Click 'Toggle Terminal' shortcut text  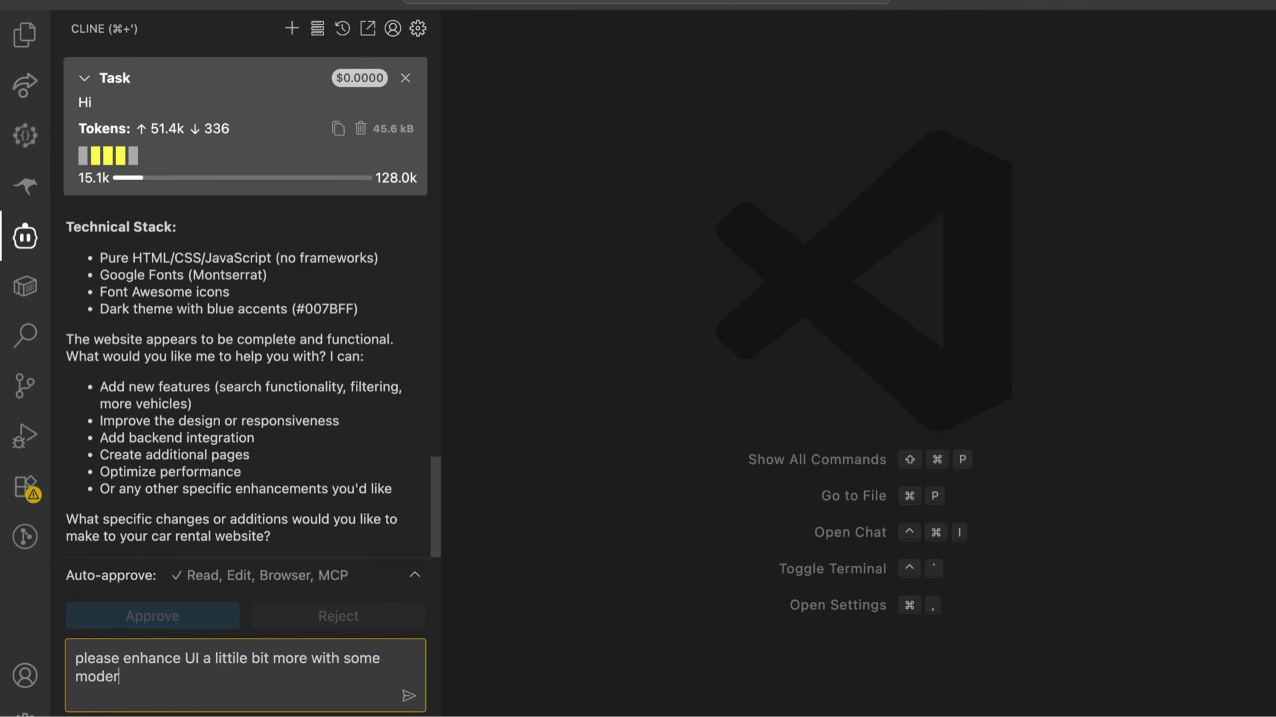tap(833, 568)
